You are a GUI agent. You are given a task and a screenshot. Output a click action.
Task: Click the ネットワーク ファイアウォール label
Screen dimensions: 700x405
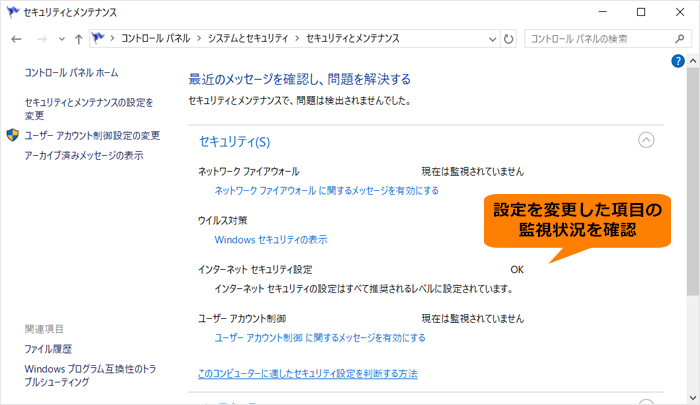tap(249, 171)
